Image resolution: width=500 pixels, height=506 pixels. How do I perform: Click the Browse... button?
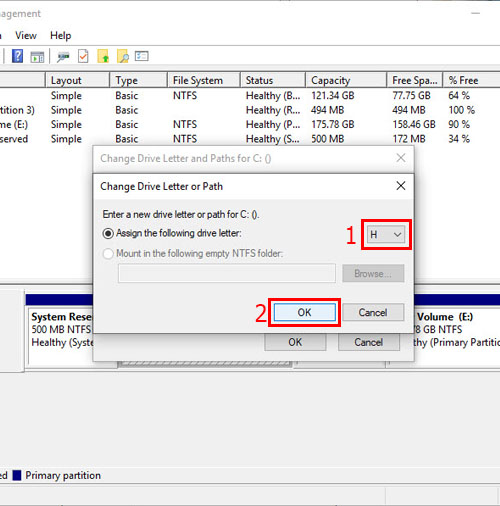[373, 273]
